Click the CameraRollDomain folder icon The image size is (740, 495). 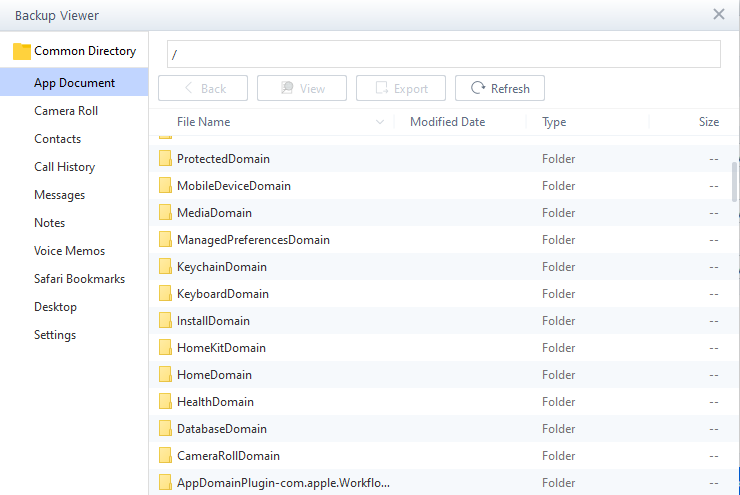click(165, 455)
